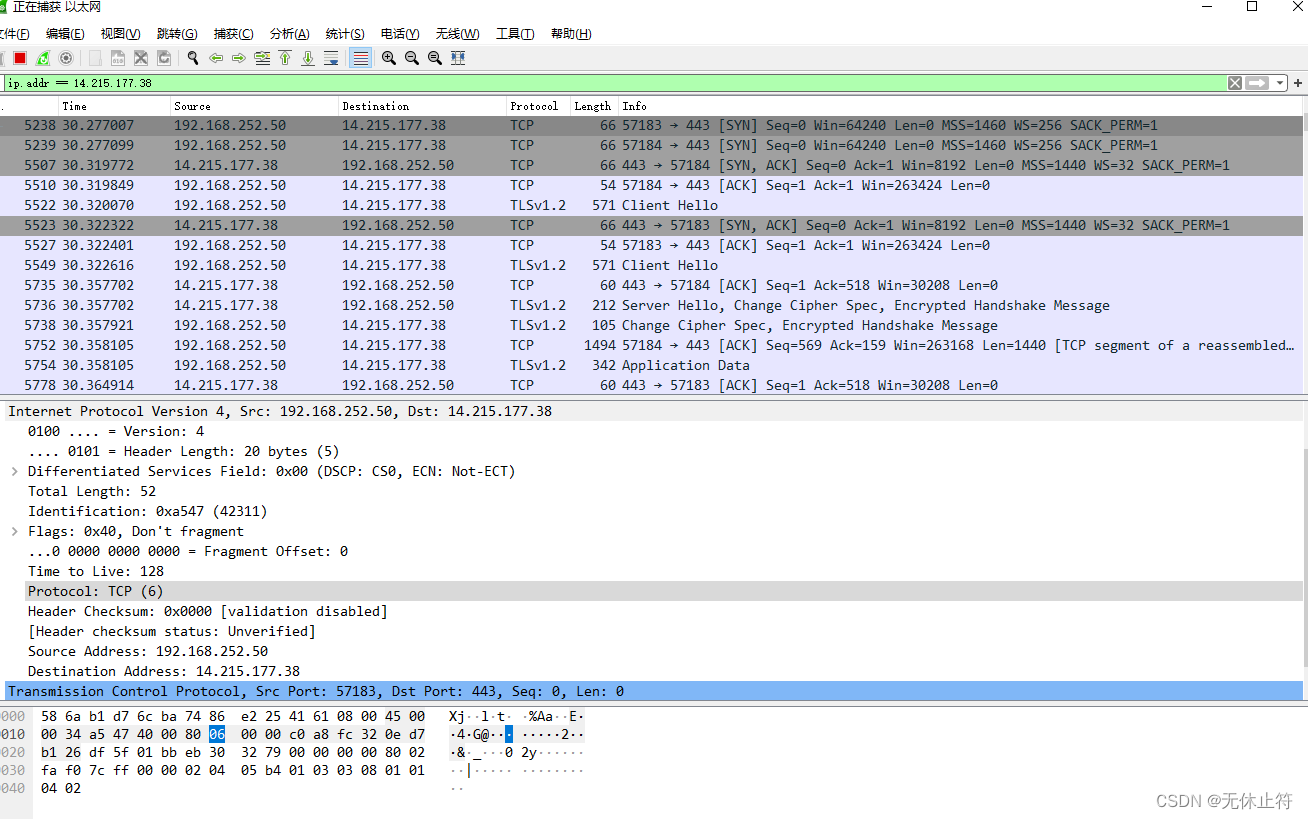Zoom in on packet text
Viewport: 1308px width, 819px height.
pos(389,58)
